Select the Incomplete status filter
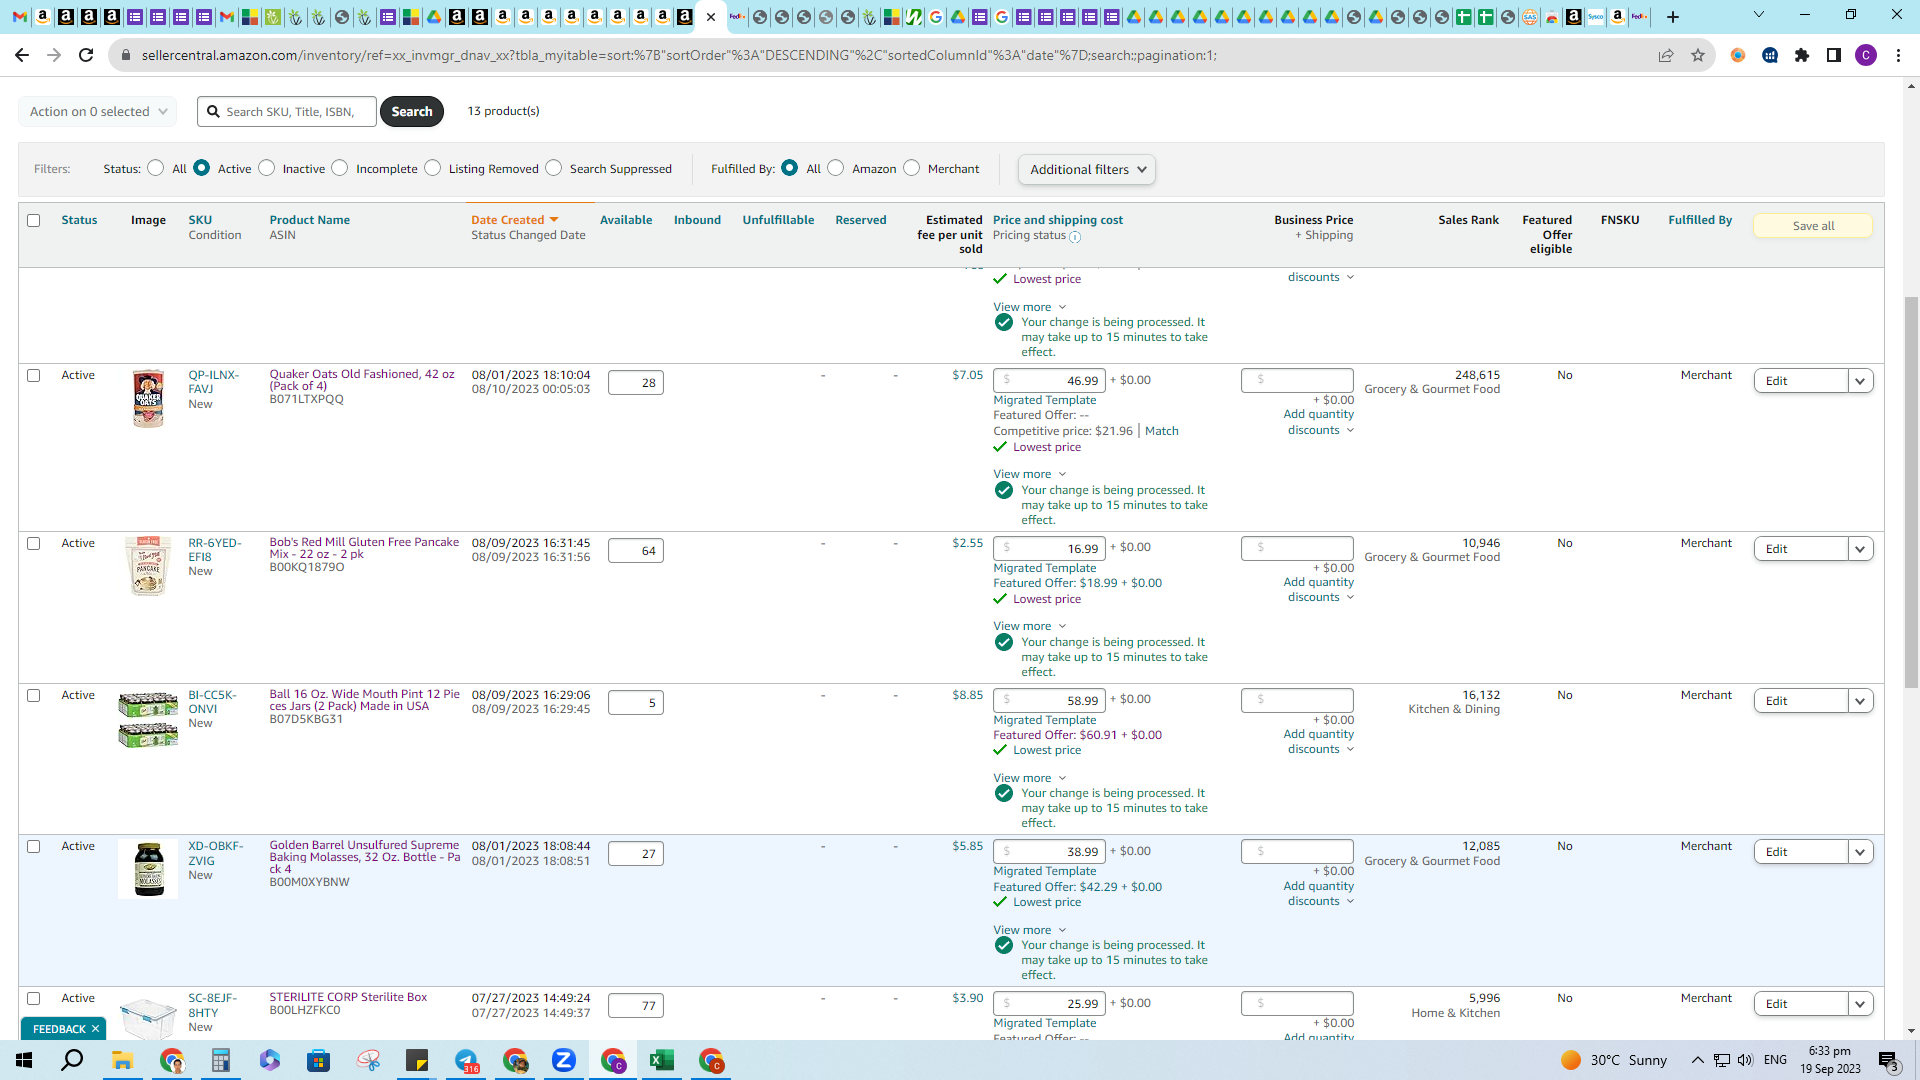Viewport: 1920px width, 1080px height. click(340, 168)
